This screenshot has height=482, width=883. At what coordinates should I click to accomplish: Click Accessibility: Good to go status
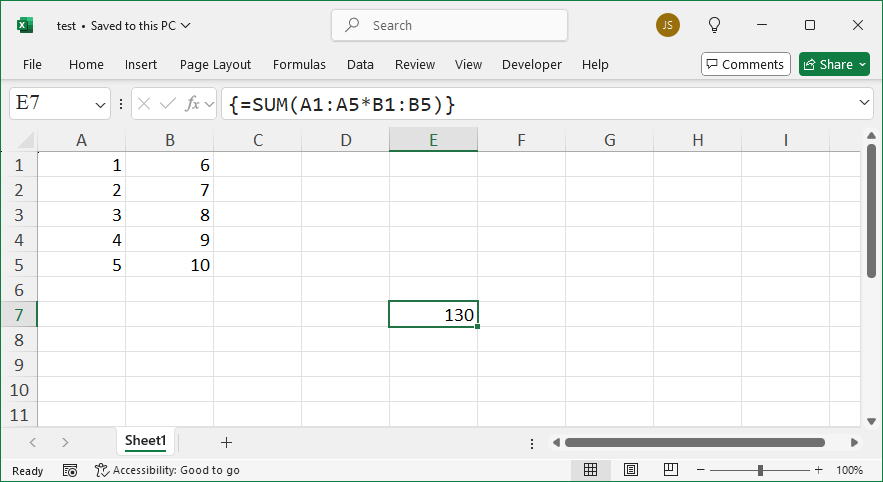(x=167, y=470)
